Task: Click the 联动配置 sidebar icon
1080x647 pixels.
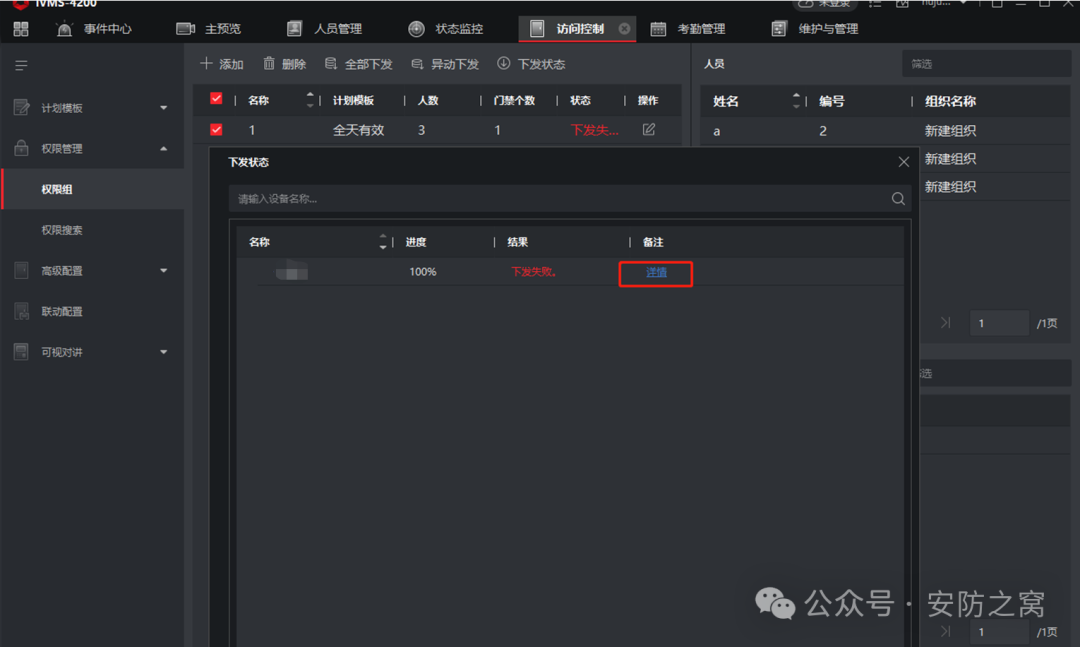Action: coord(21,311)
